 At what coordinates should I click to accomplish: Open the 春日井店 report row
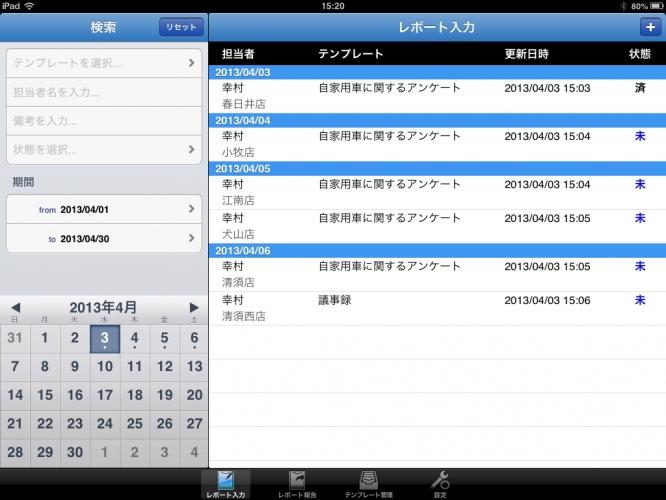[437, 96]
